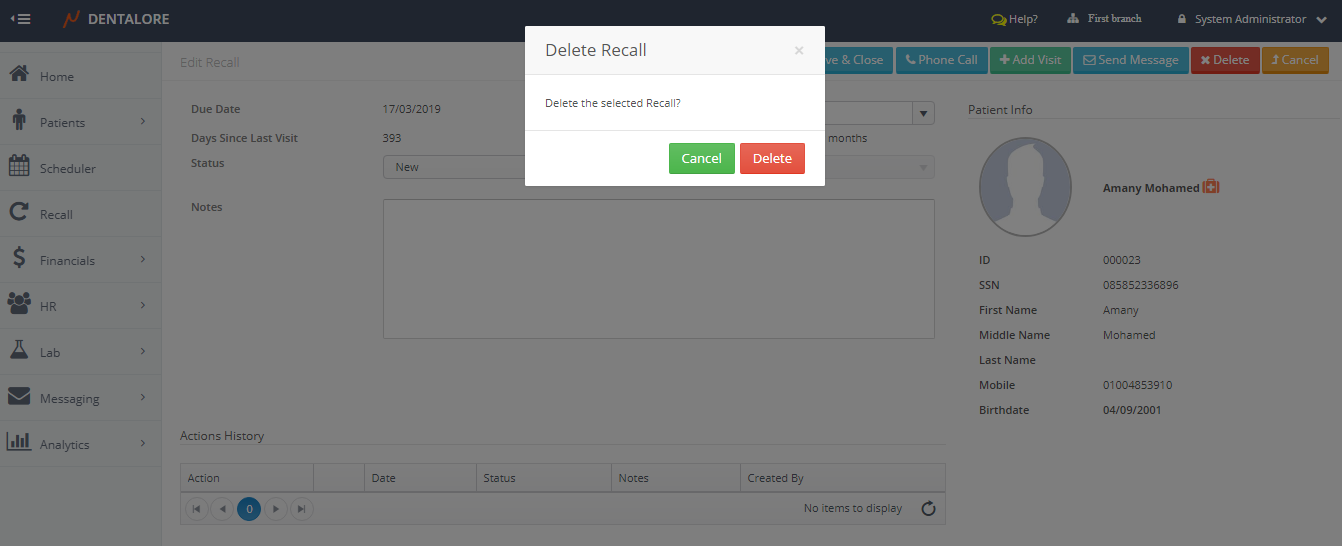This screenshot has width=1342, height=546.
Task: Open Scheduler calendar icon in sidebar
Action: click(x=18, y=167)
